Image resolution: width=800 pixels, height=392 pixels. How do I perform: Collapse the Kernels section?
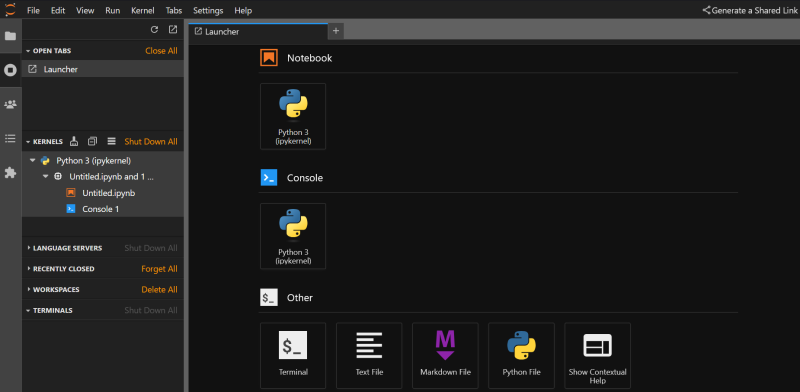(x=28, y=141)
